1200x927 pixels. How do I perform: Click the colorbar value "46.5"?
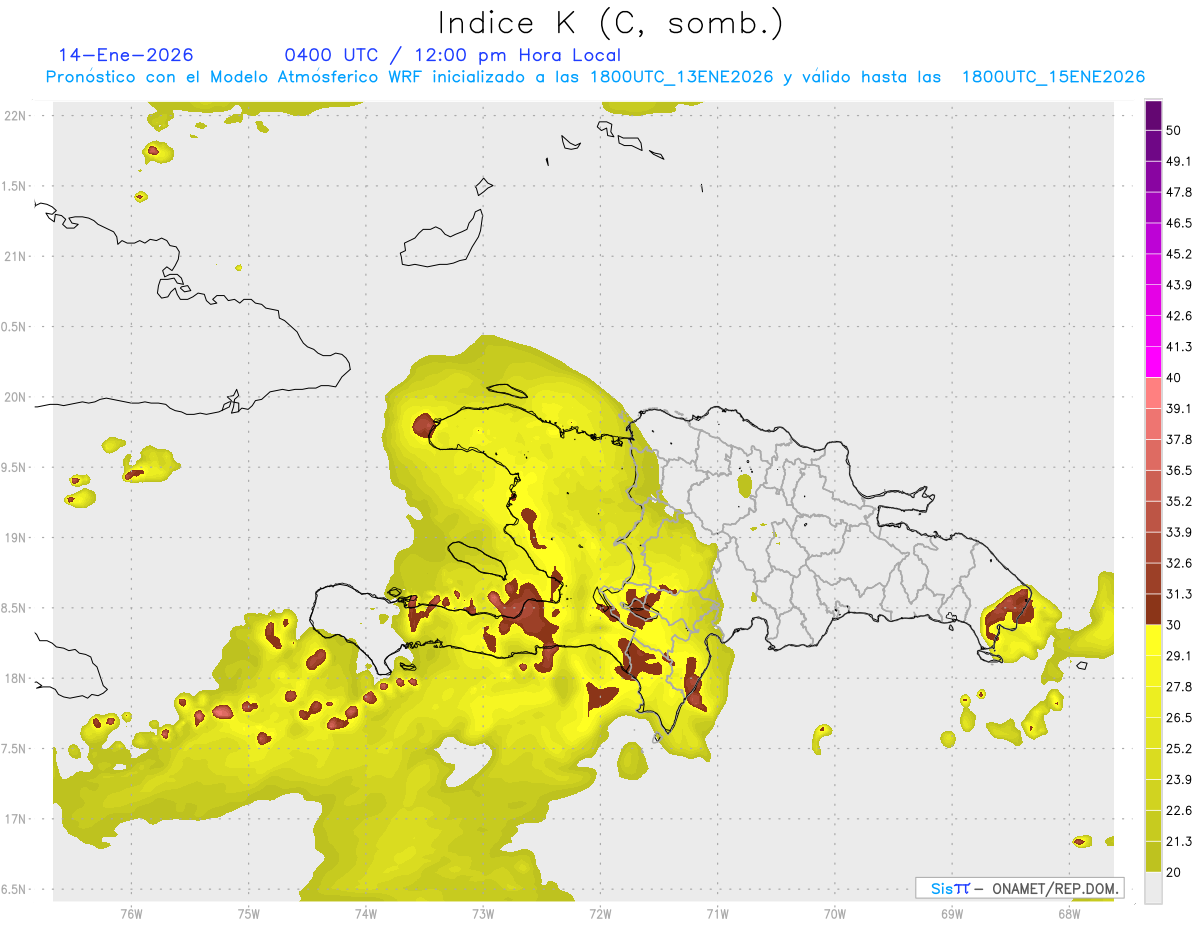point(1179,223)
